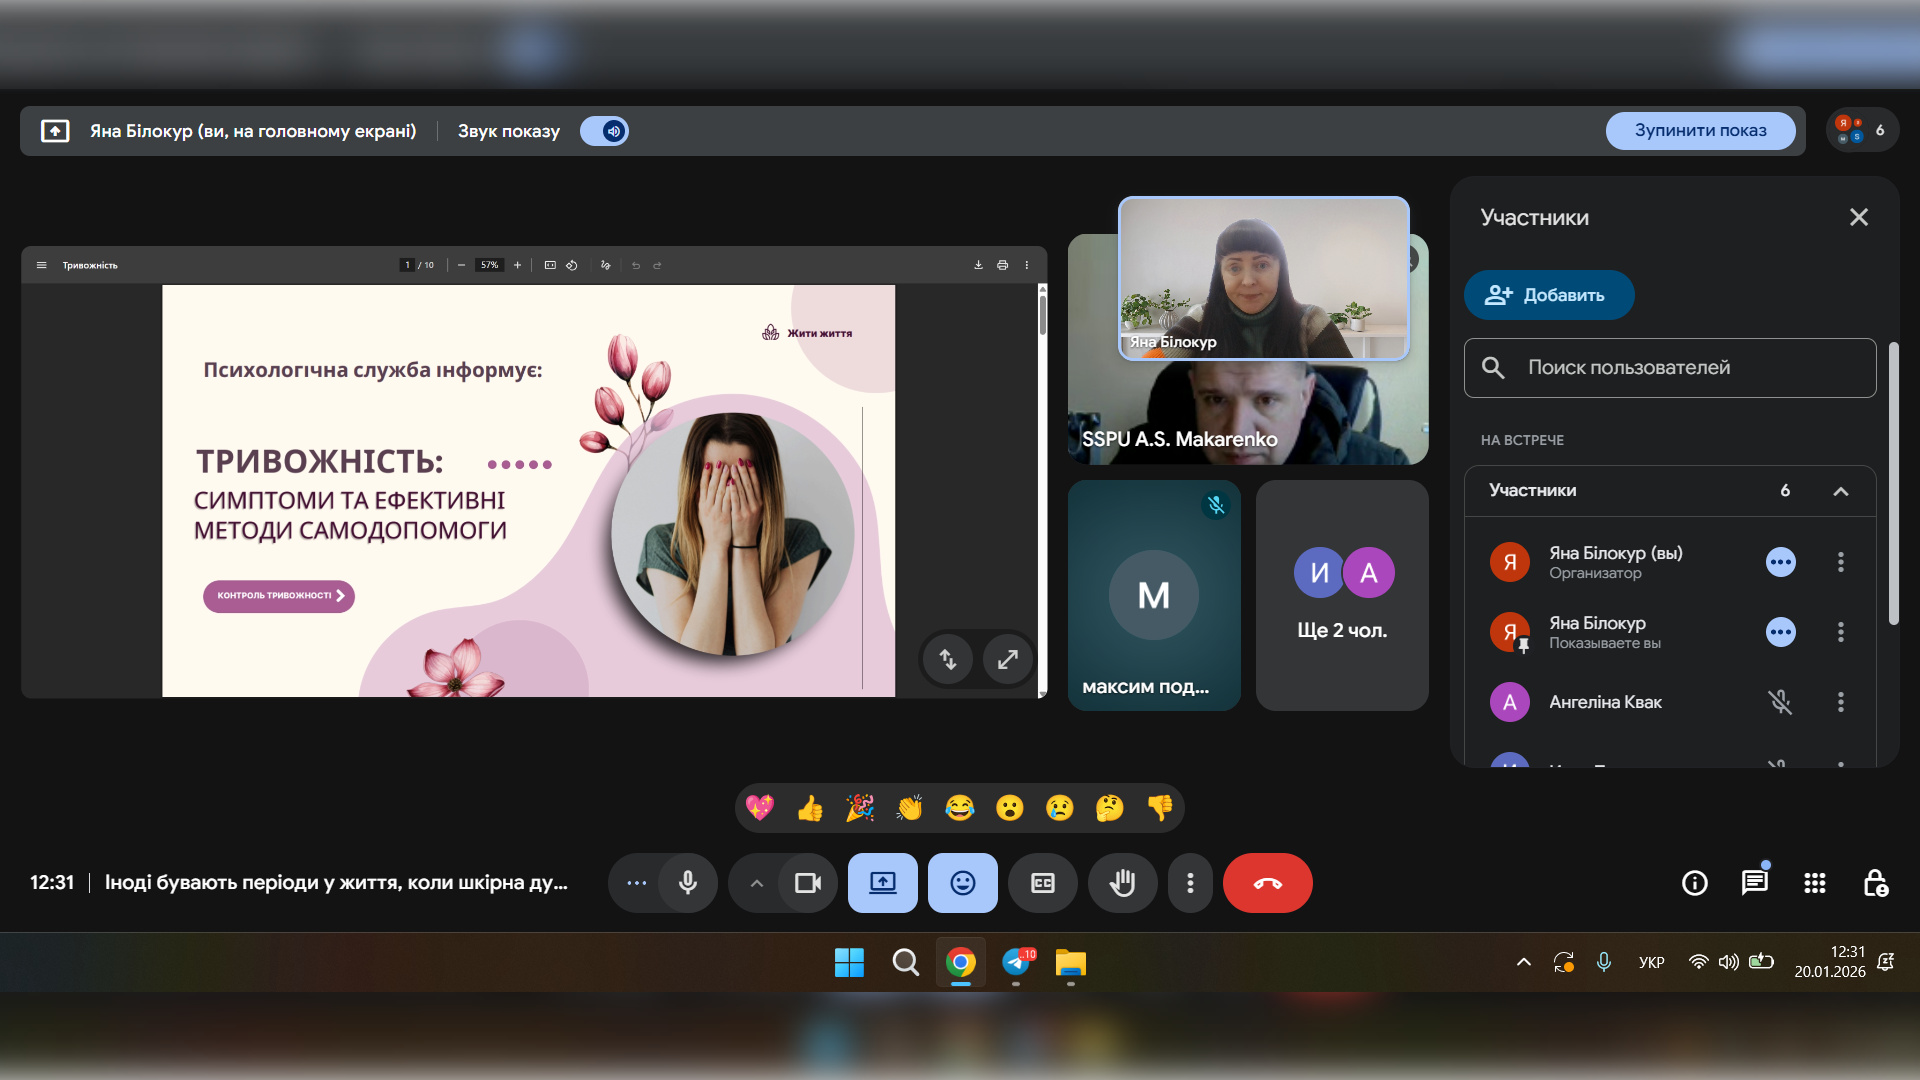The width and height of the screenshot is (1920, 1080).
Task: Collapse the Участники list section
Action: point(1840,491)
